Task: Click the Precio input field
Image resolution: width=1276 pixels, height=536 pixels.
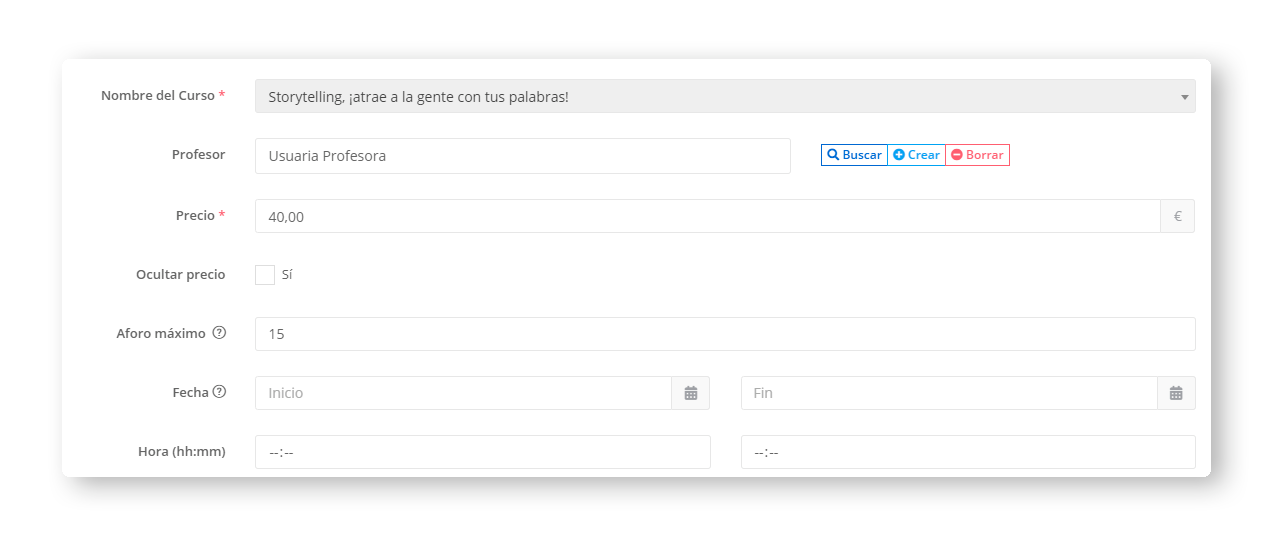Action: pyautogui.click(x=707, y=216)
